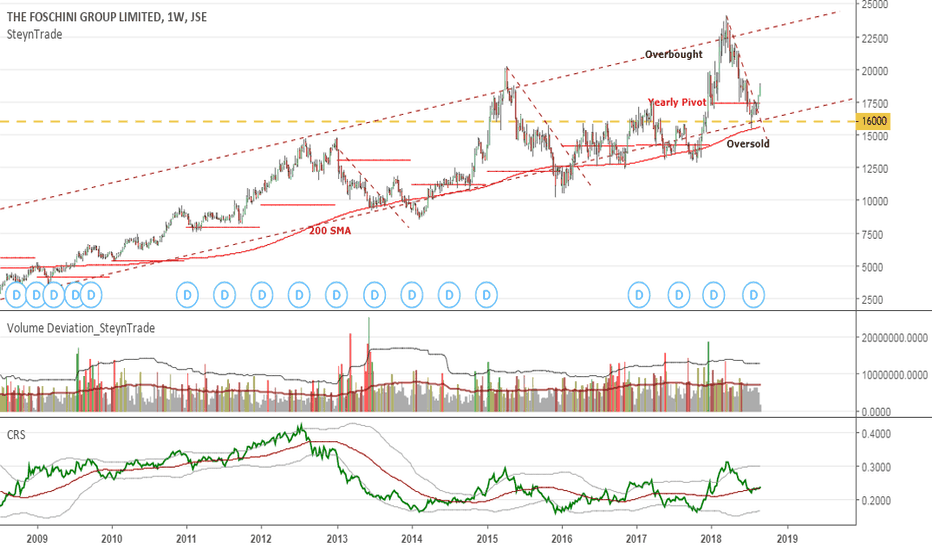Click the 2018 label on time axis
The width and height of the screenshot is (932, 550).
coord(711,539)
